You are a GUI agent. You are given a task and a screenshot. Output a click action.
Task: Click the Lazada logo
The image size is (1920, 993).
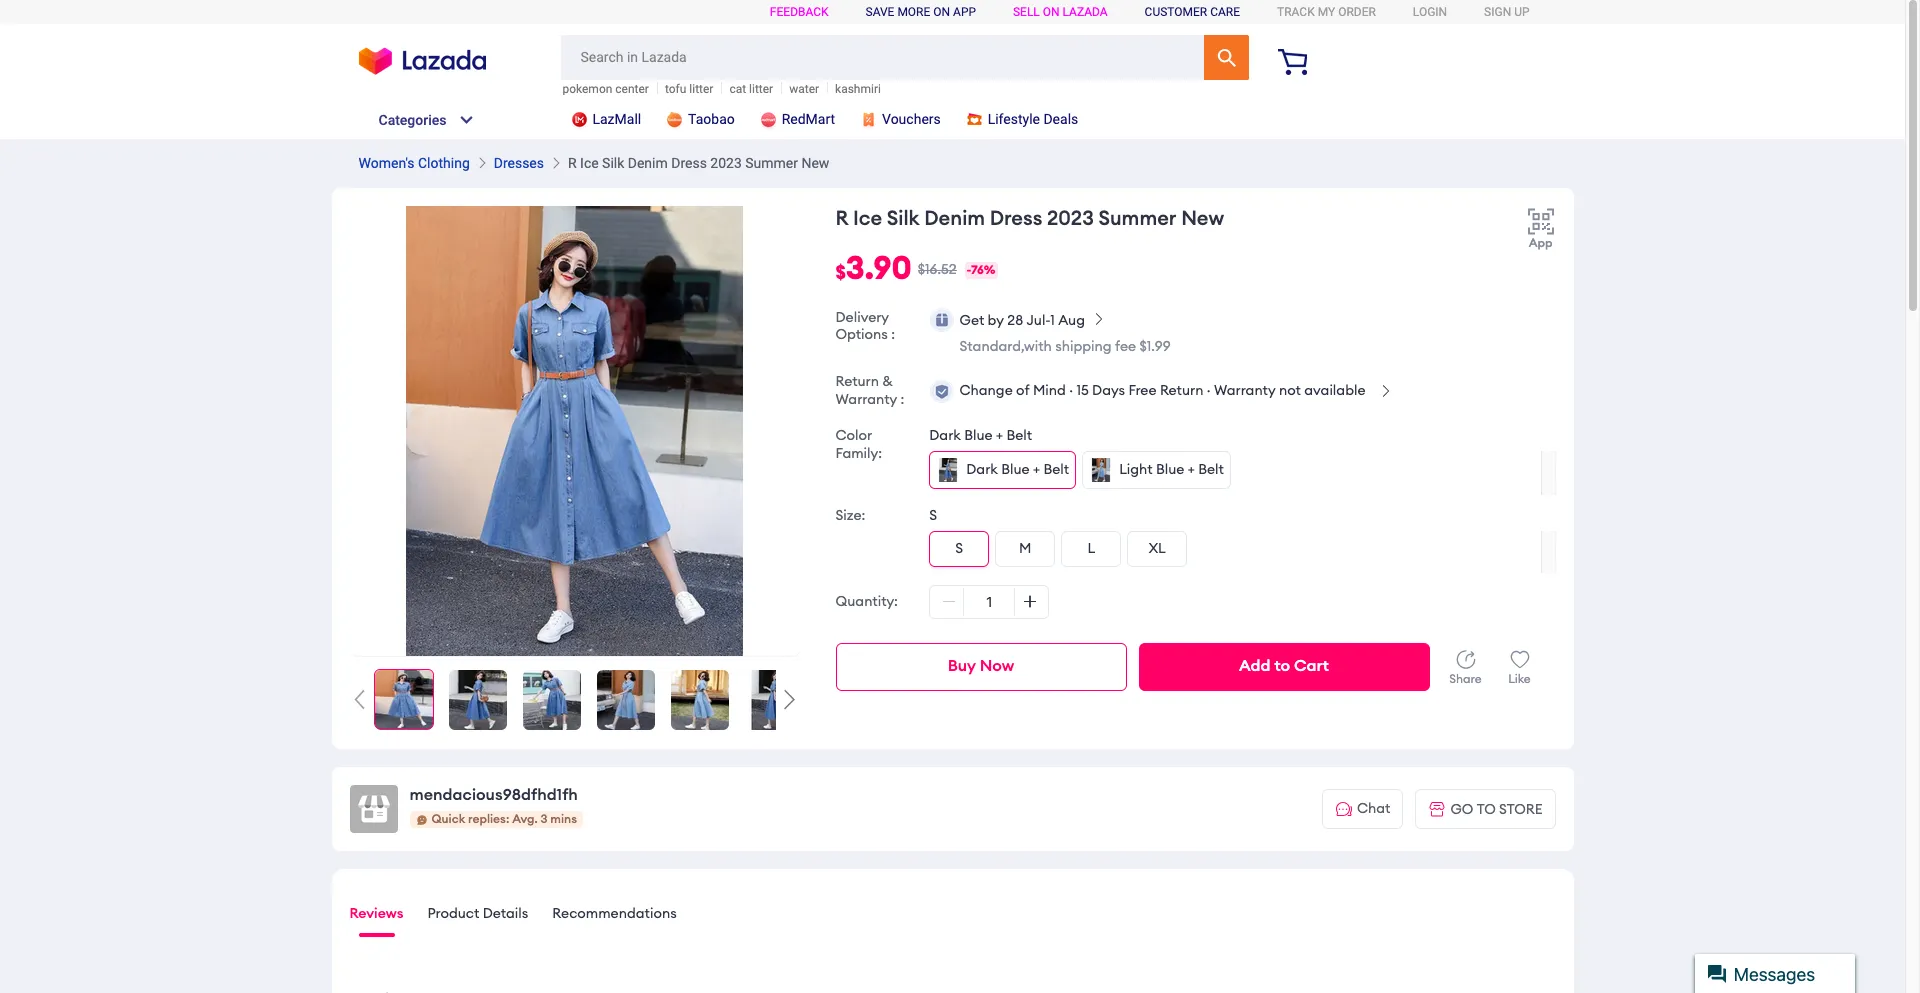tap(422, 61)
